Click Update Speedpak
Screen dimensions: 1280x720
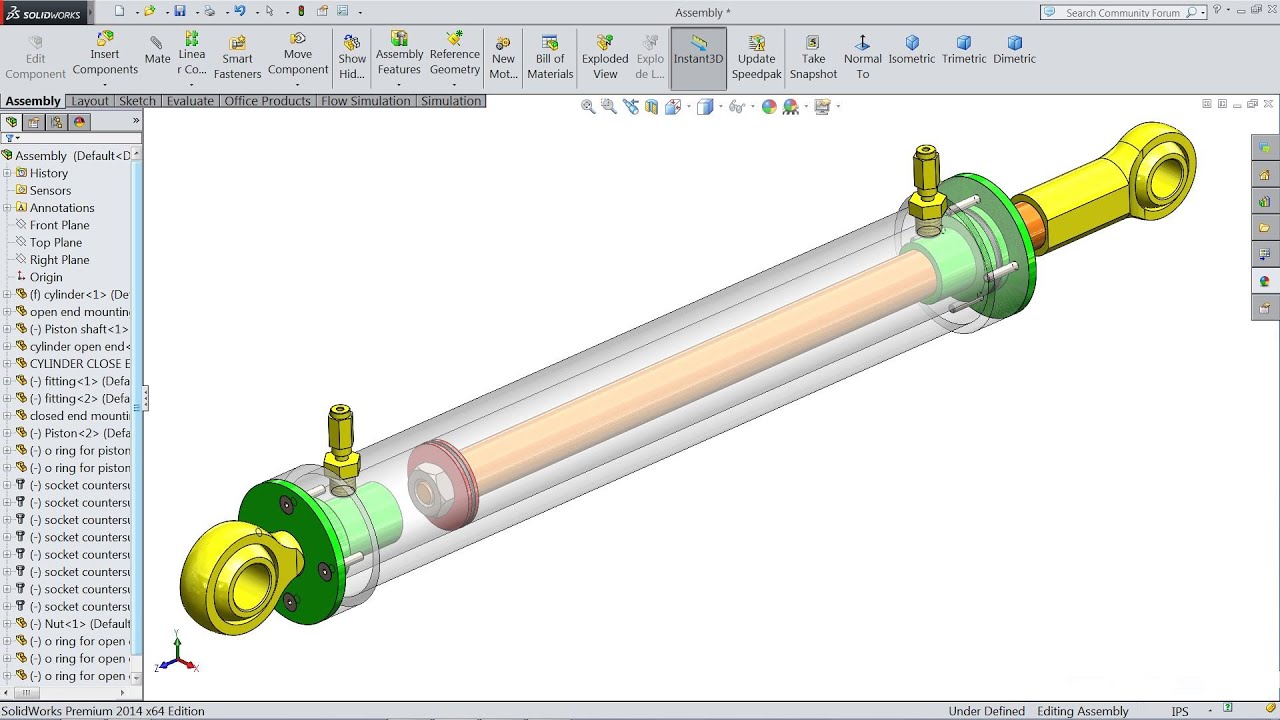[757, 58]
